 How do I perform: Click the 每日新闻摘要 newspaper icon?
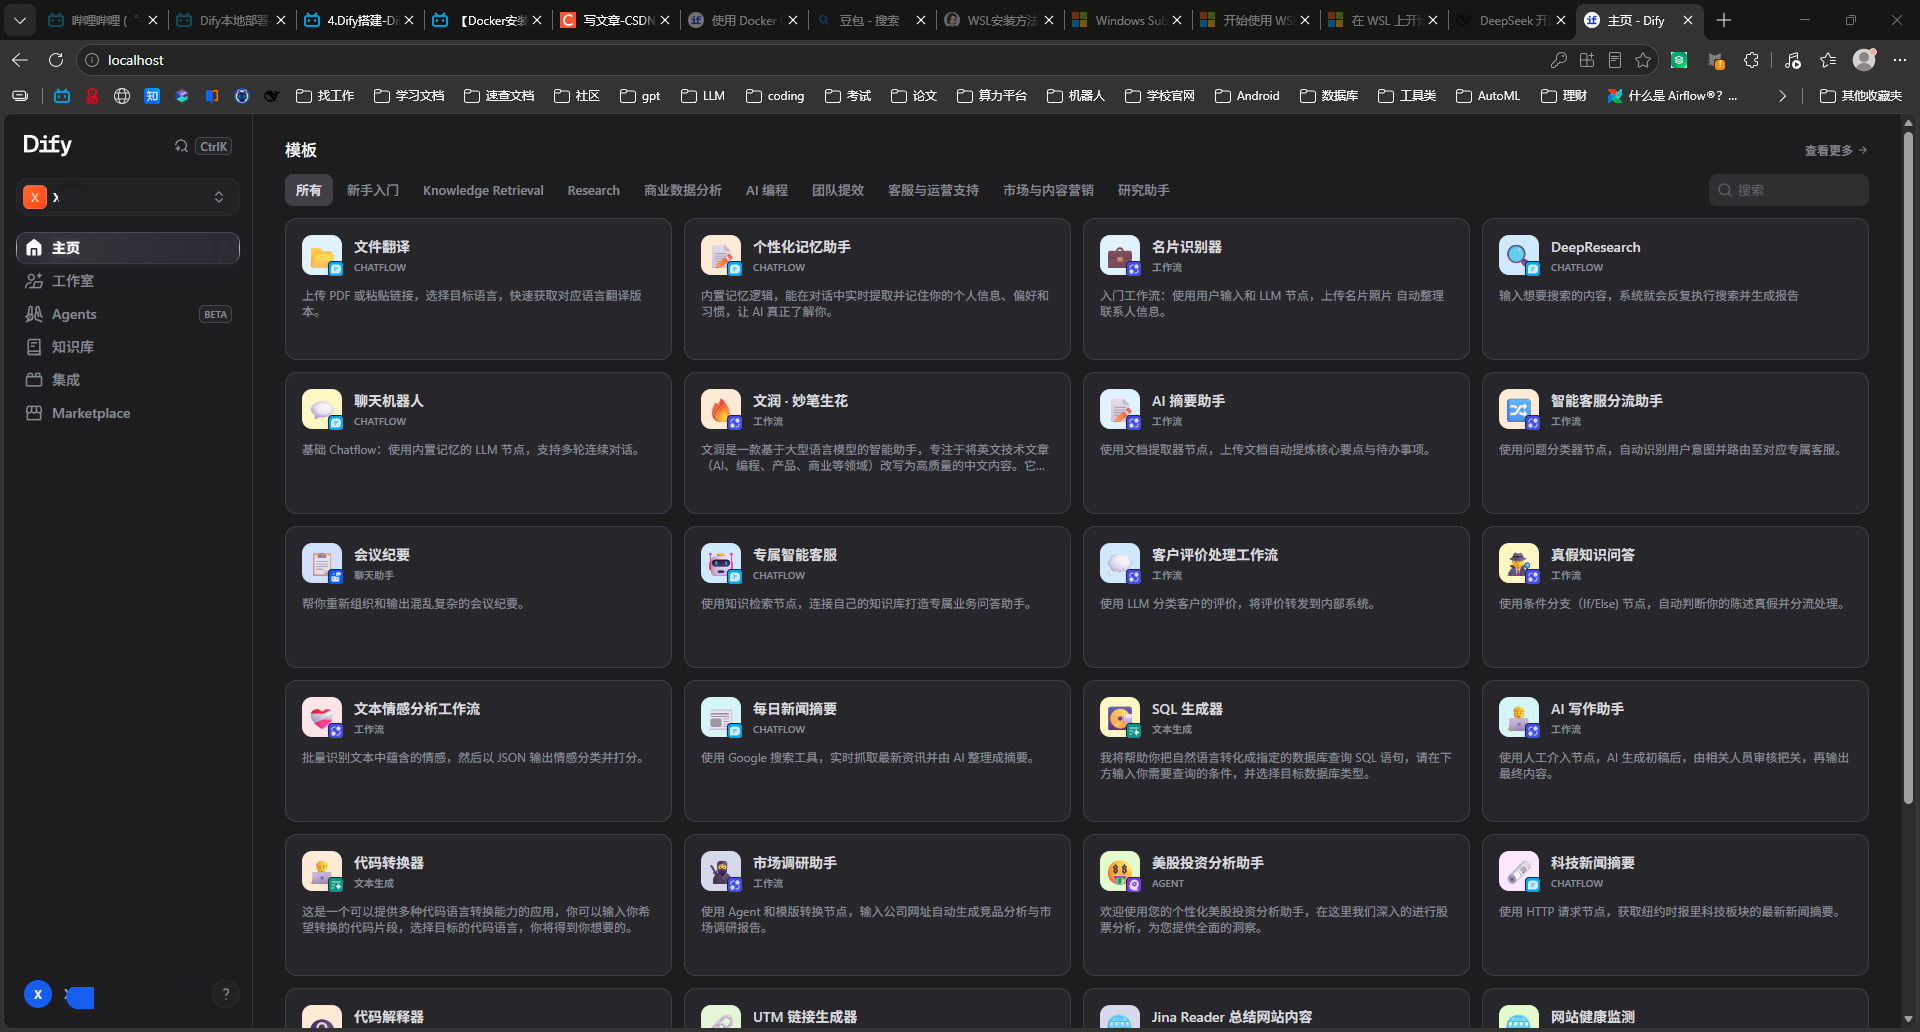pos(721,718)
